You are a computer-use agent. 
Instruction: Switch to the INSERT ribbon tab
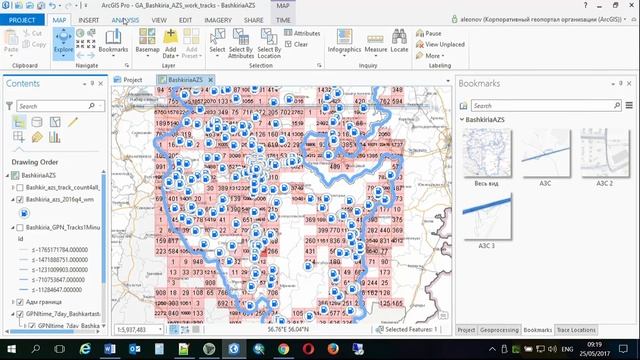click(89, 20)
